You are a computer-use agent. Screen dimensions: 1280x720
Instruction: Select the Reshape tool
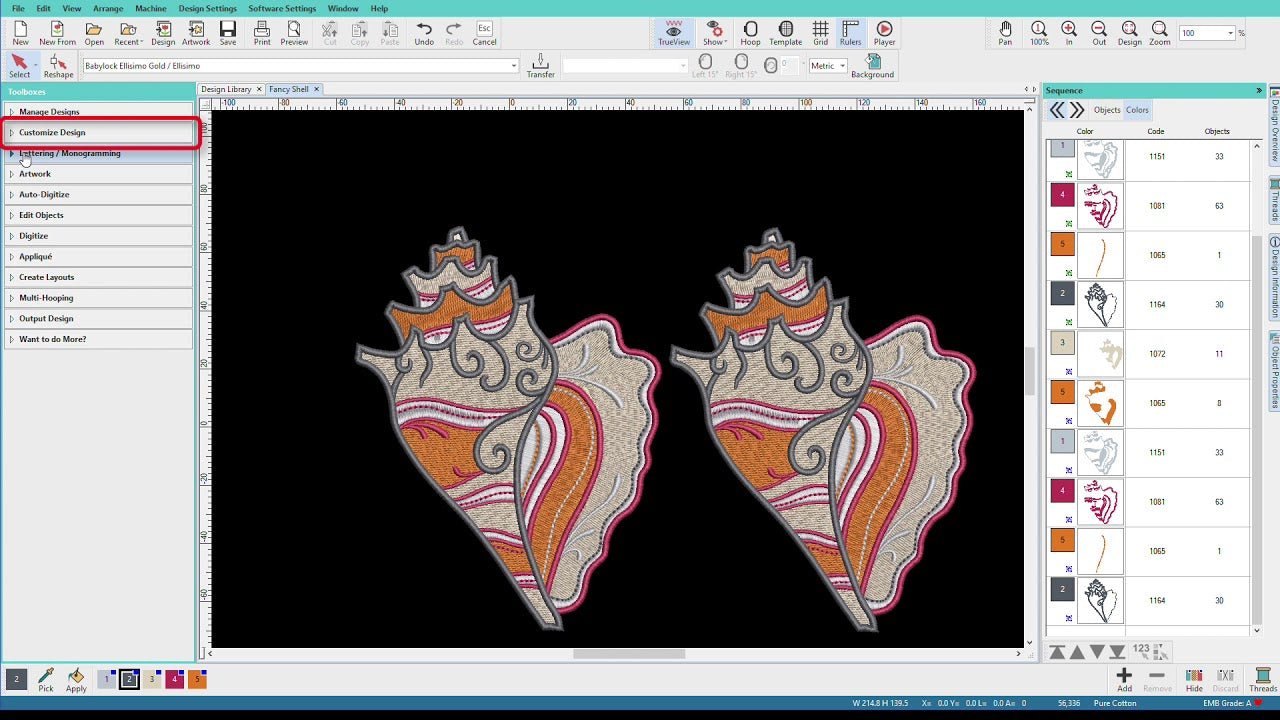tap(57, 65)
